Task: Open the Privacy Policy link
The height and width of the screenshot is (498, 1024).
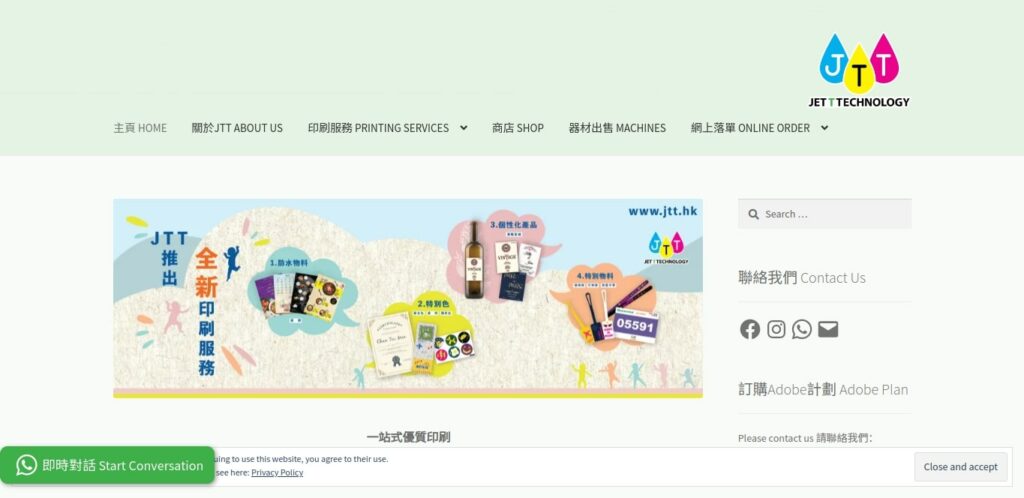Action: pos(277,473)
